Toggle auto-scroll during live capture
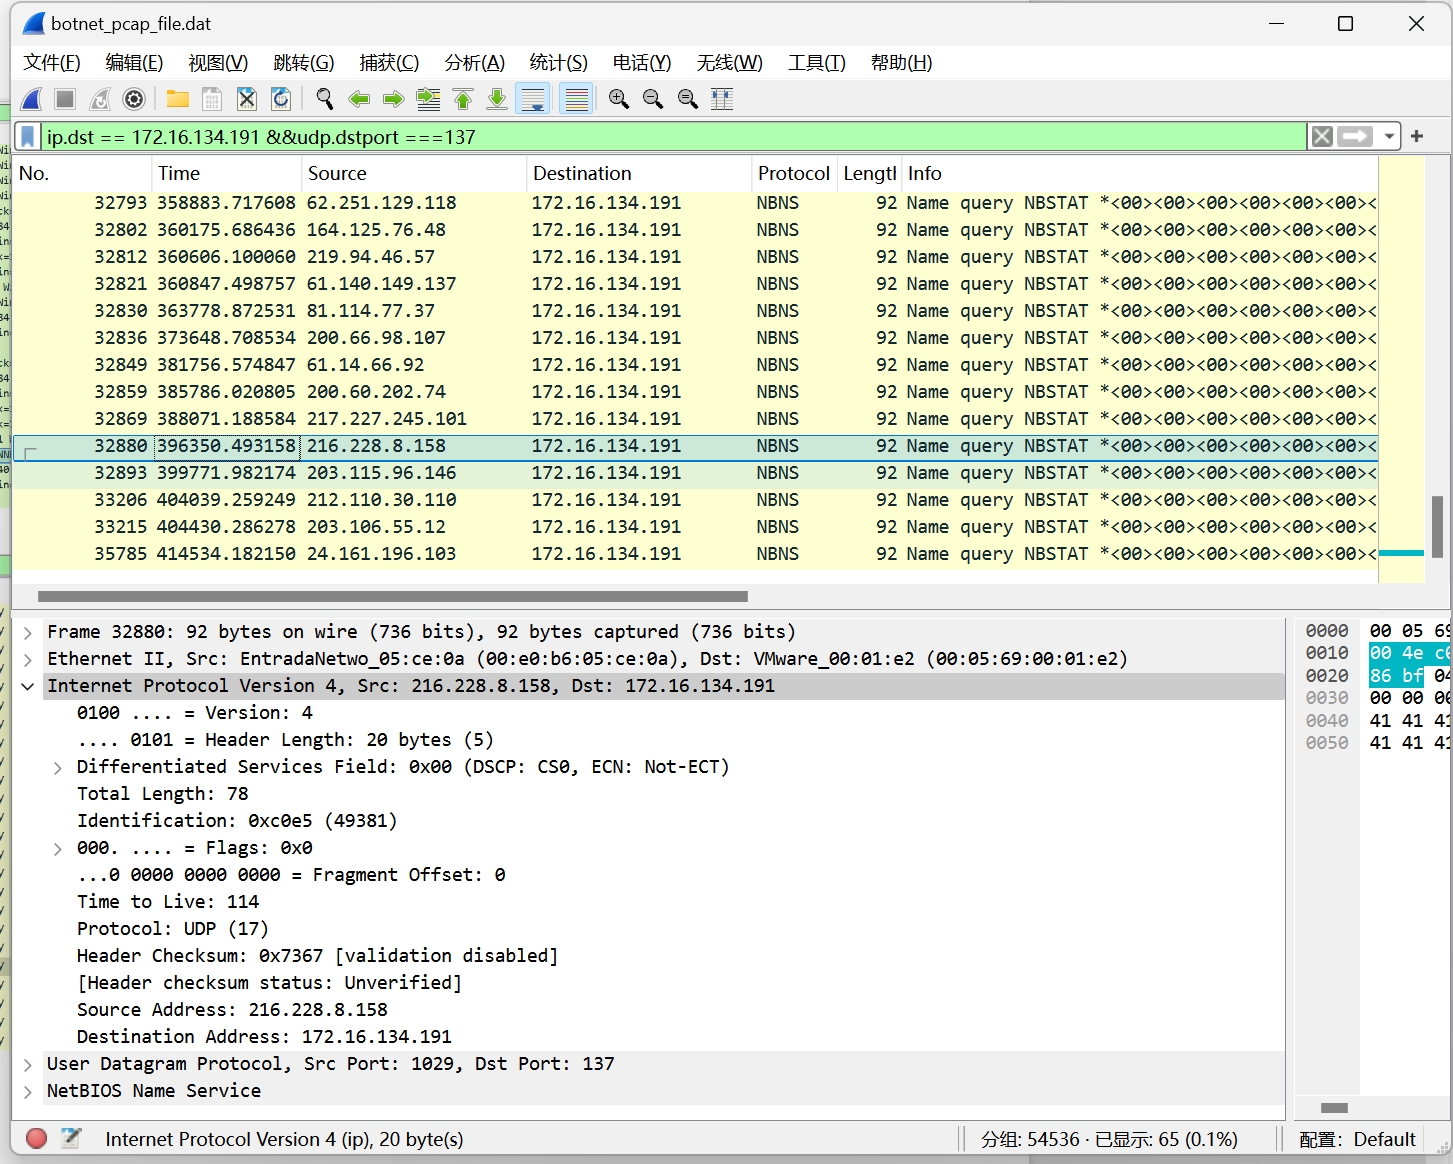Viewport: 1453px width, 1164px height. (533, 99)
